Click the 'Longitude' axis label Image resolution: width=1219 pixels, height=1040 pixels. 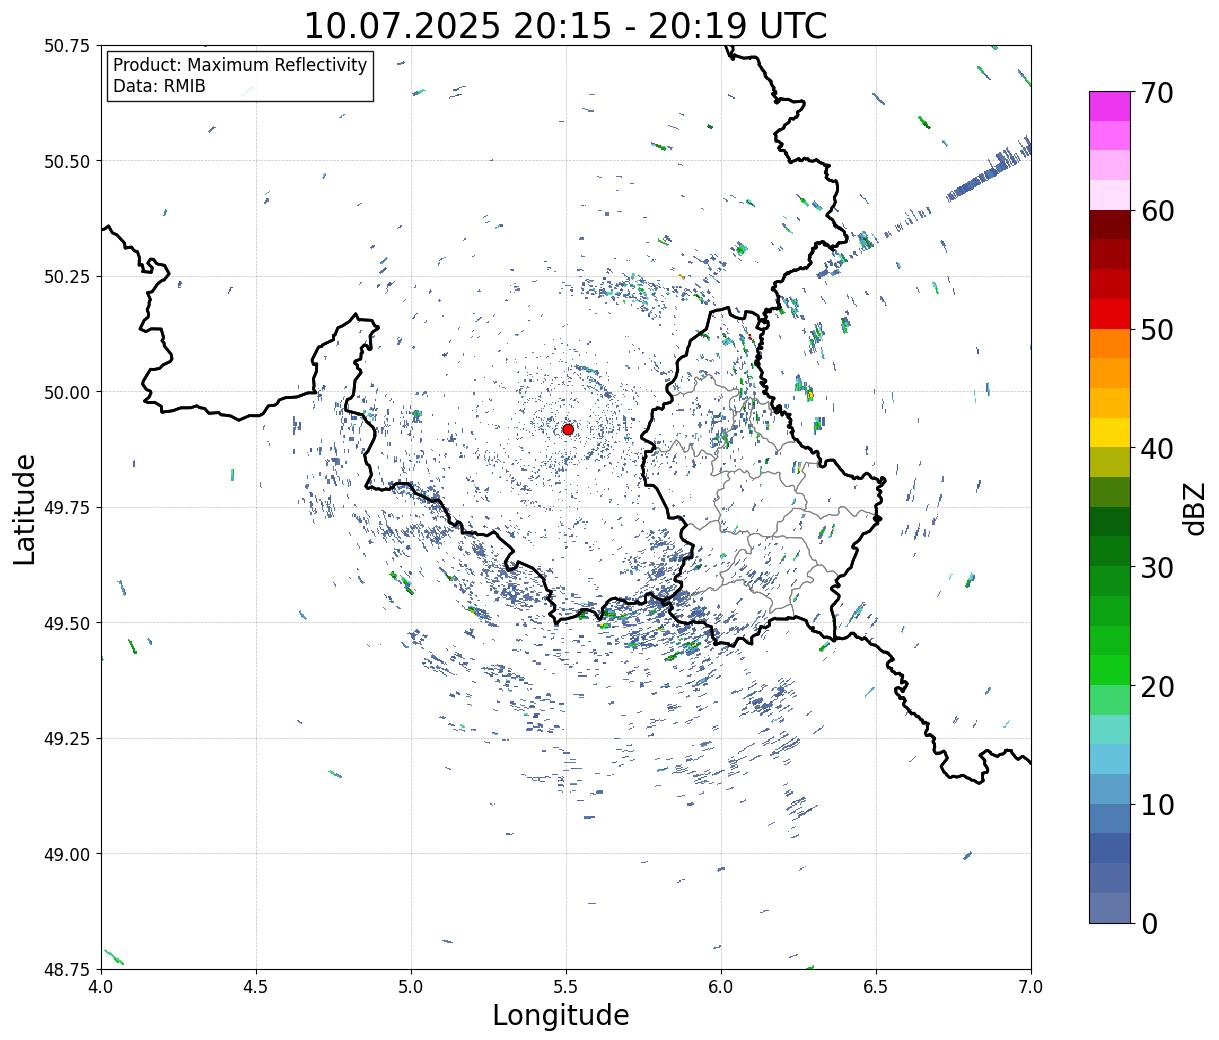[x=561, y=1015]
